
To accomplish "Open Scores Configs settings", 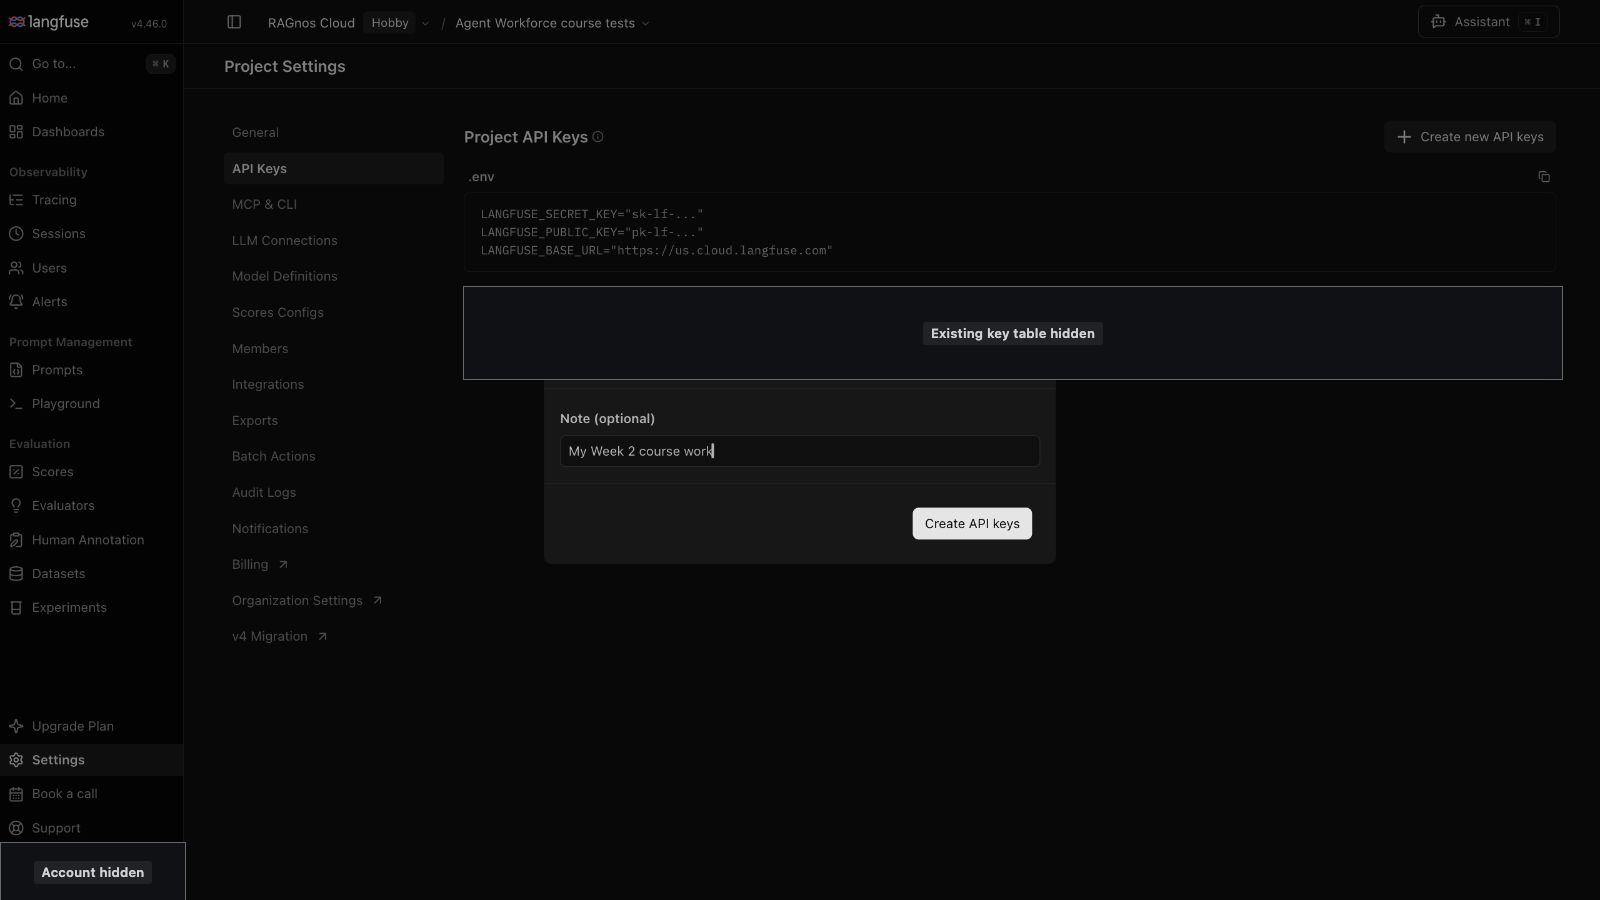I will [333, 313].
